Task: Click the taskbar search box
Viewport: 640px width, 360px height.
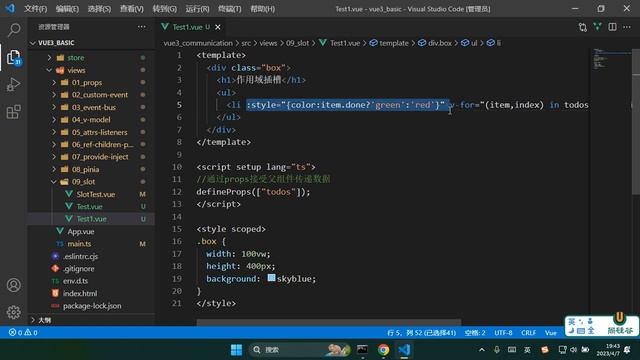Action: [299, 350]
